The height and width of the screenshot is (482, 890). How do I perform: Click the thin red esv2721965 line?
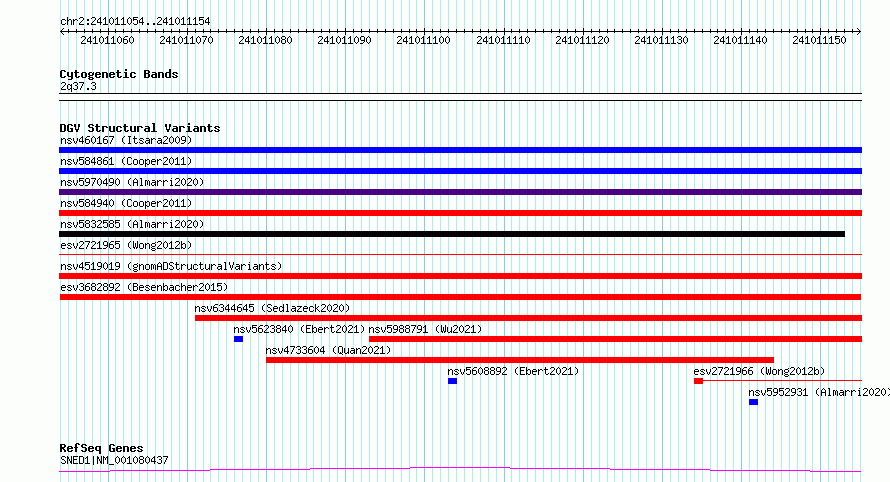click(460, 255)
